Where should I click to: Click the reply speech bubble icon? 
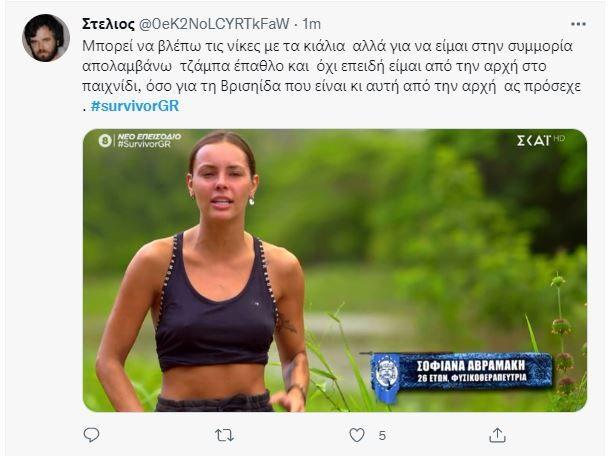coord(91,435)
